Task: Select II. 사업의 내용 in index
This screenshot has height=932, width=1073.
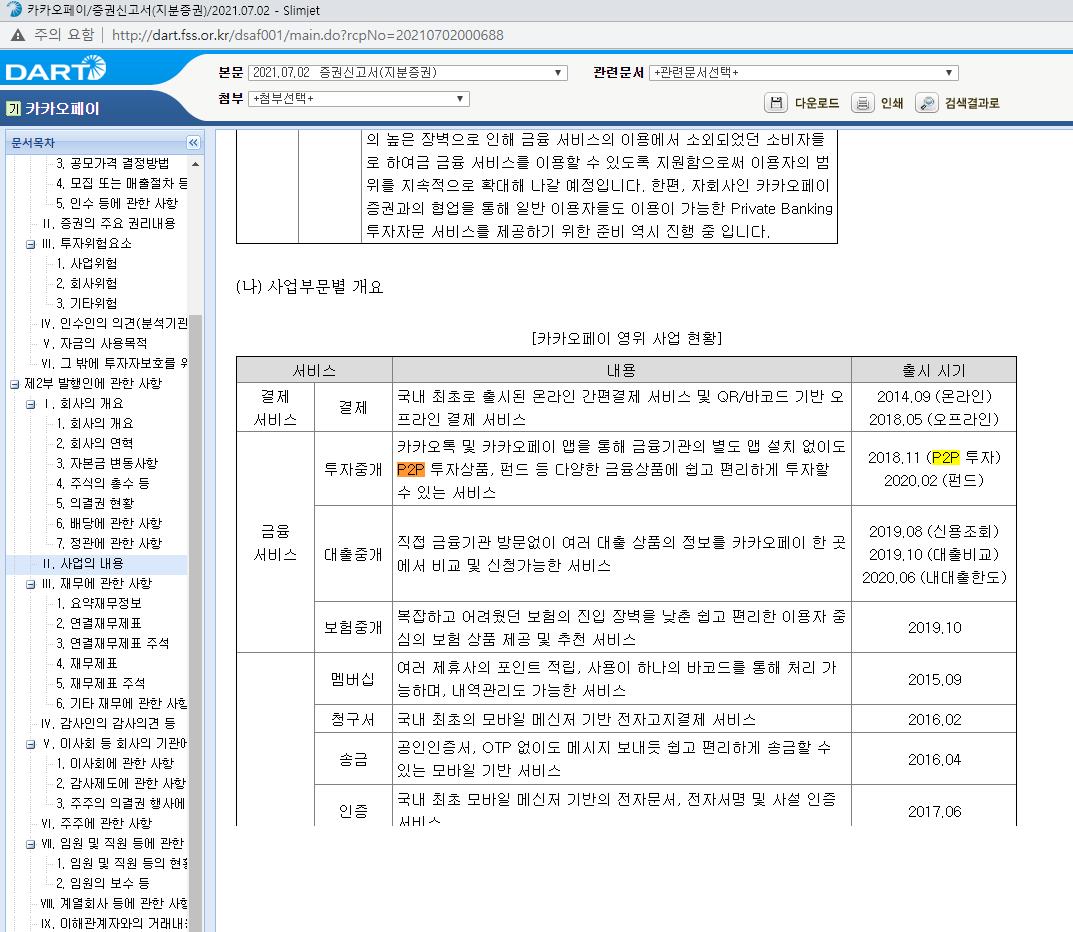Action: tap(83, 563)
